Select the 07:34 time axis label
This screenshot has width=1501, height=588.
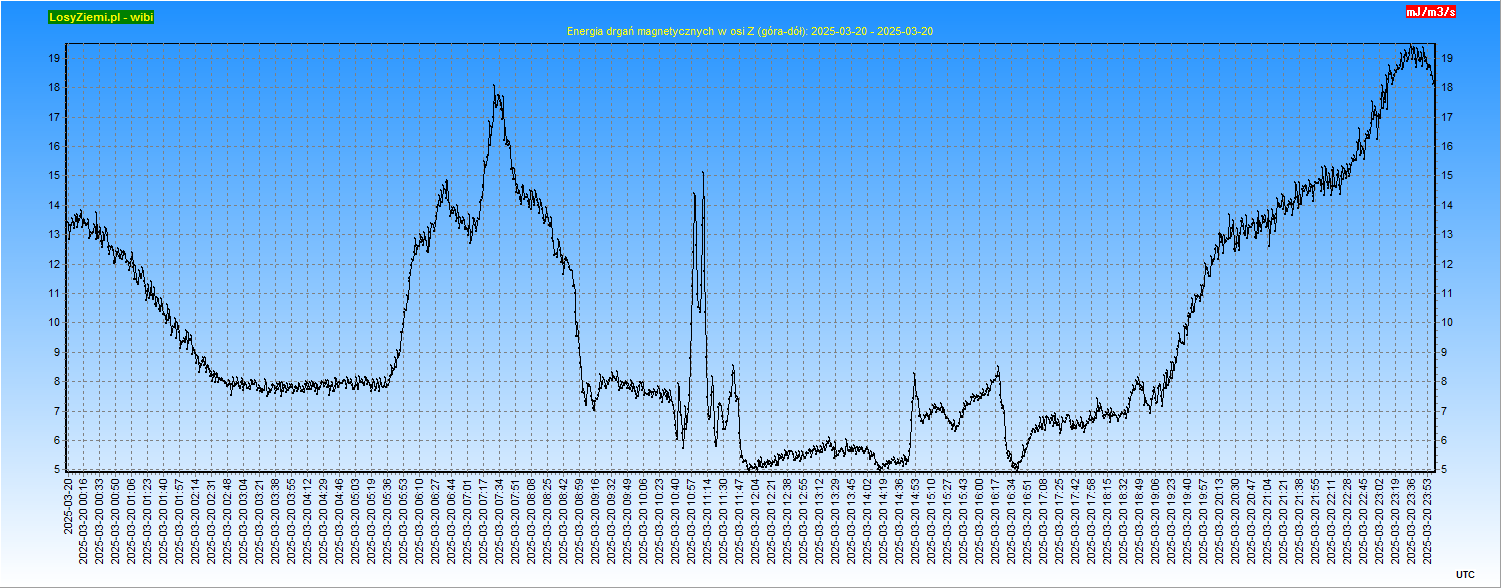[499, 520]
